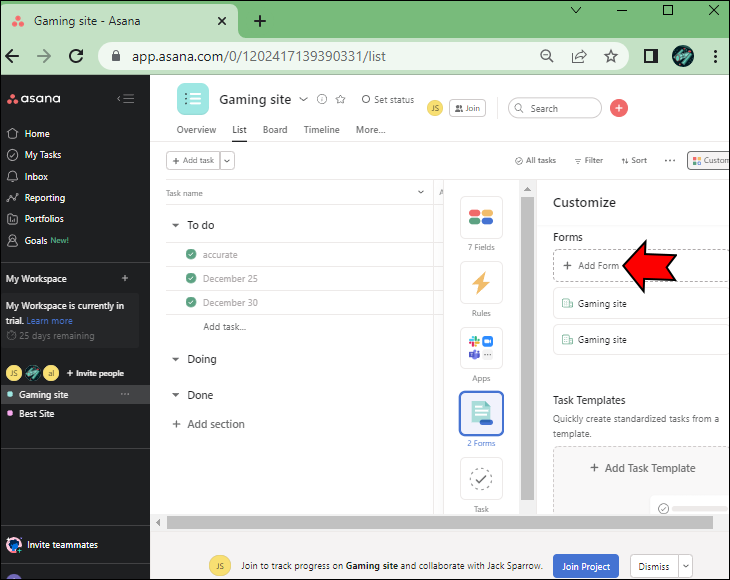Follow the Learn more trial link
Viewport: 730px width, 580px height.
(49, 321)
